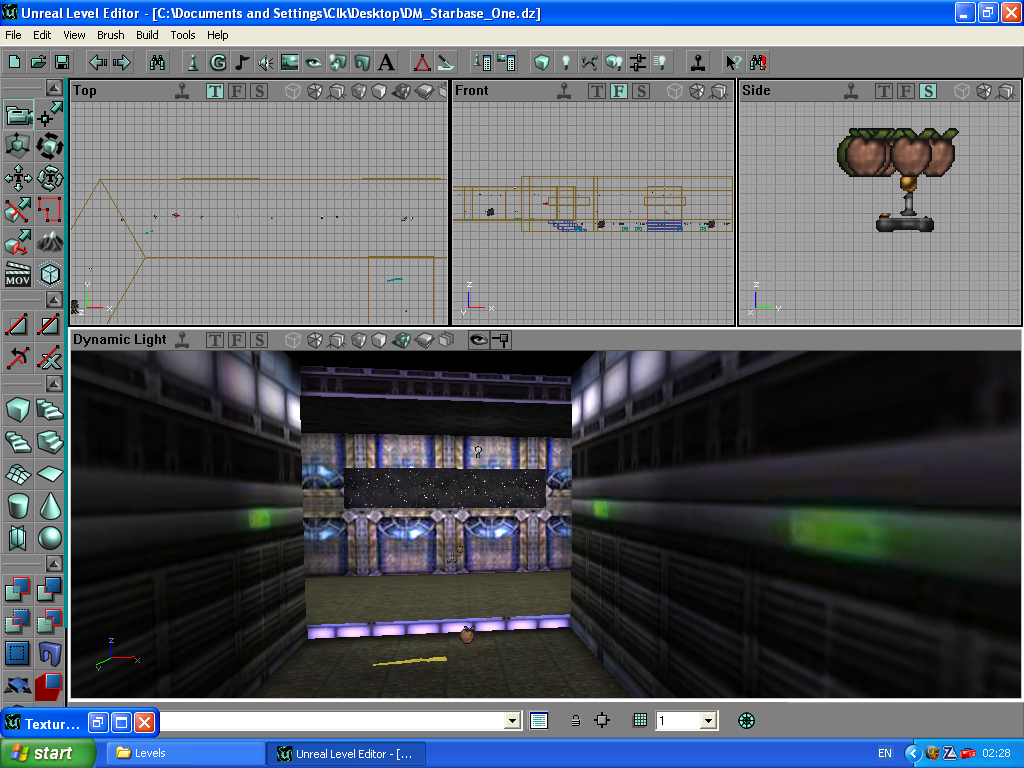1024x768 pixels.
Task: Open the search binoculars tool
Action: coord(157,62)
